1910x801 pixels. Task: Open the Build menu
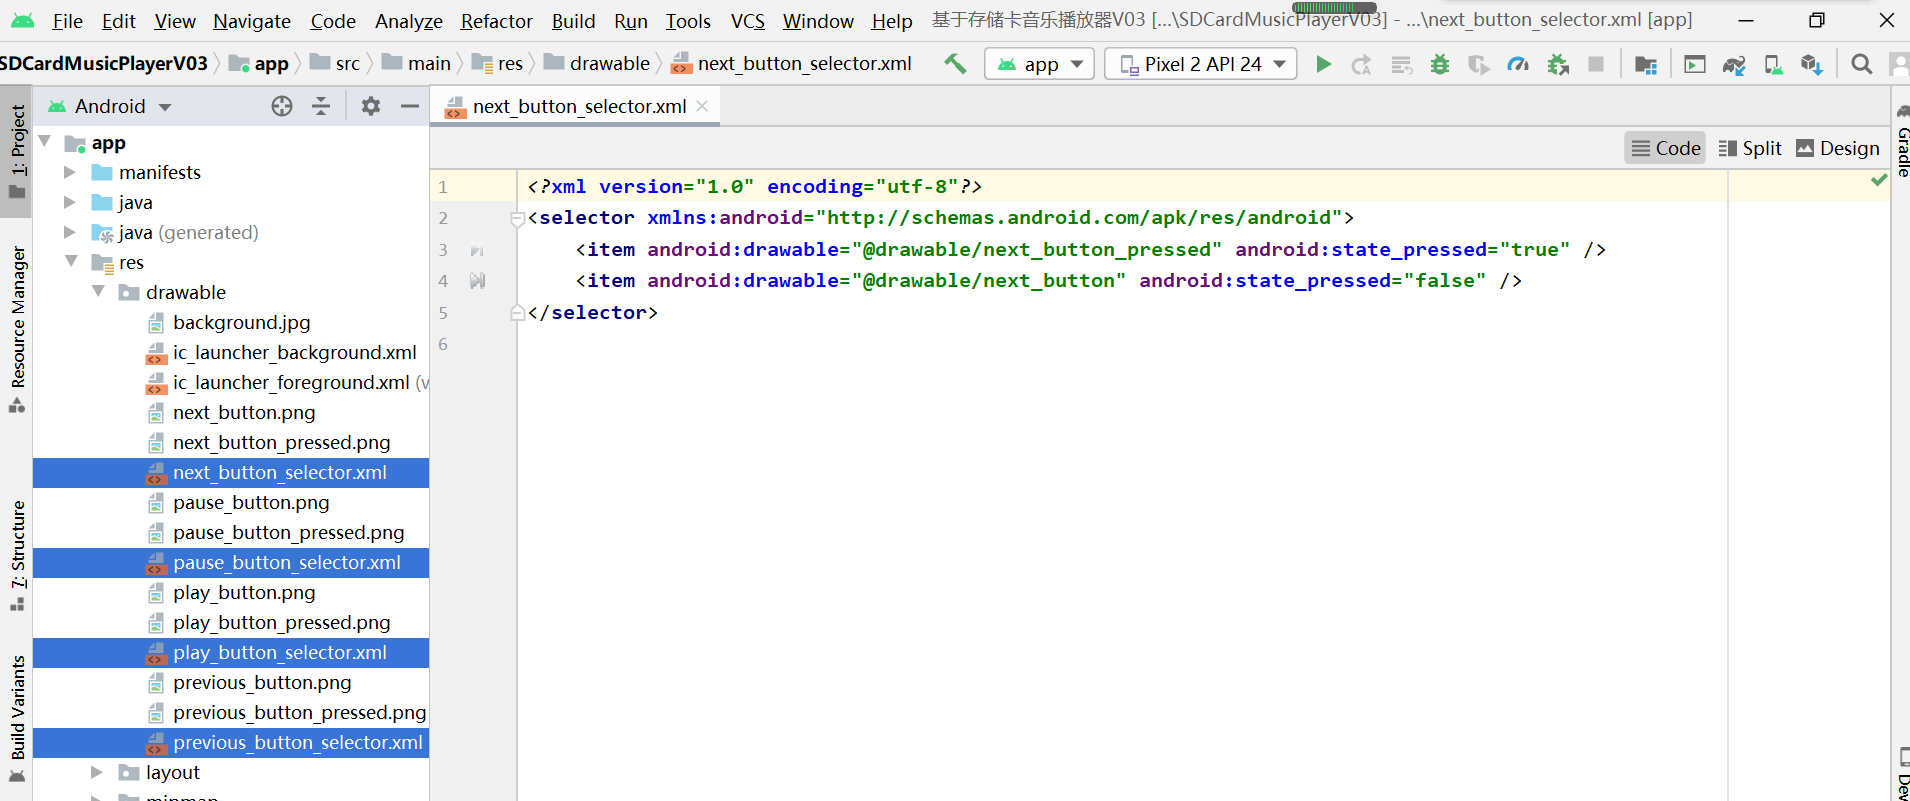(x=573, y=21)
